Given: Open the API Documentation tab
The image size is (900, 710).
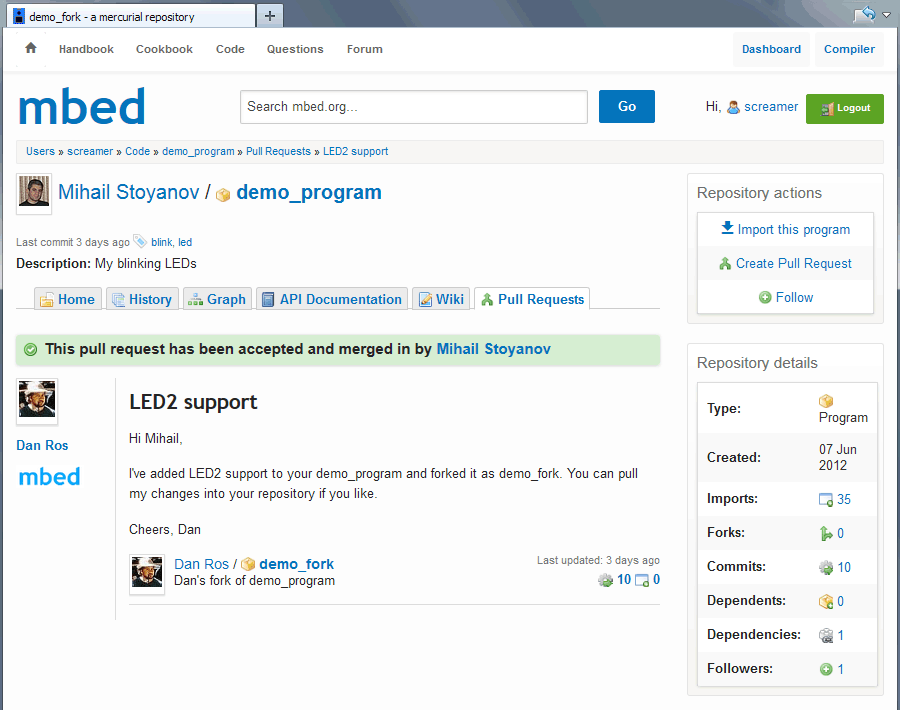Looking at the screenshot, I should (331, 299).
